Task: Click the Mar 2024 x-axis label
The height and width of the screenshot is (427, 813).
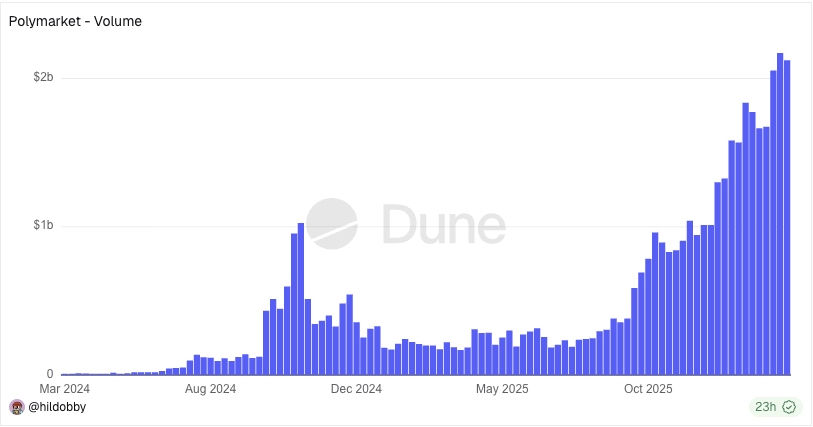Action: tap(64, 389)
